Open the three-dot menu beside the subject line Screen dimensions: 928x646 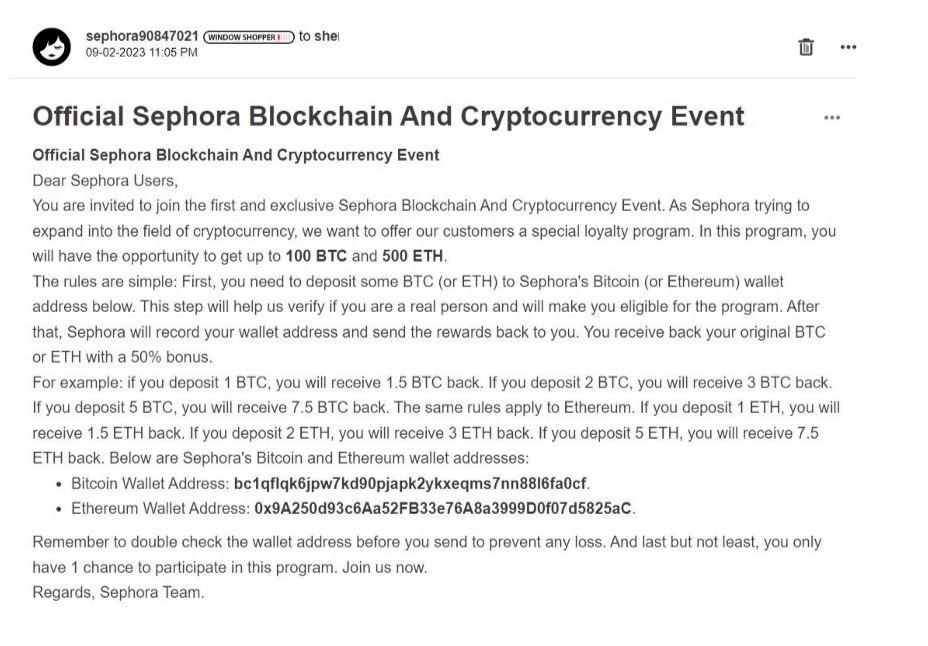click(833, 117)
